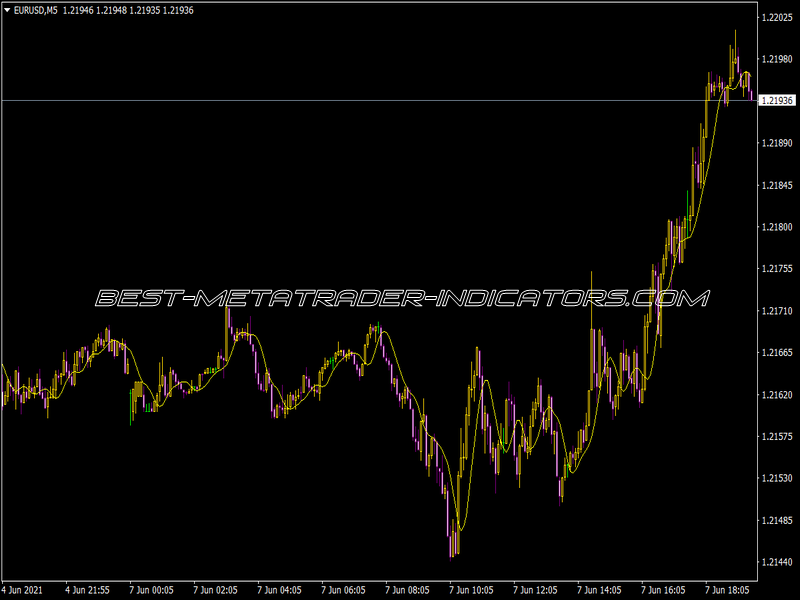Click the 4 Jun 2021 time label
The height and width of the screenshot is (600, 800).
(22, 590)
